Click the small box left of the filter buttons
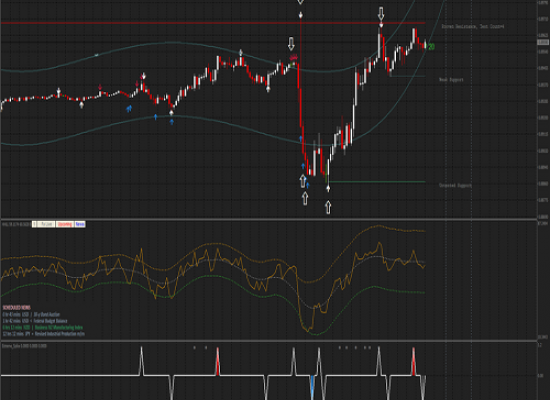The height and width of the screenshot is (400, 550). (34, 224)
